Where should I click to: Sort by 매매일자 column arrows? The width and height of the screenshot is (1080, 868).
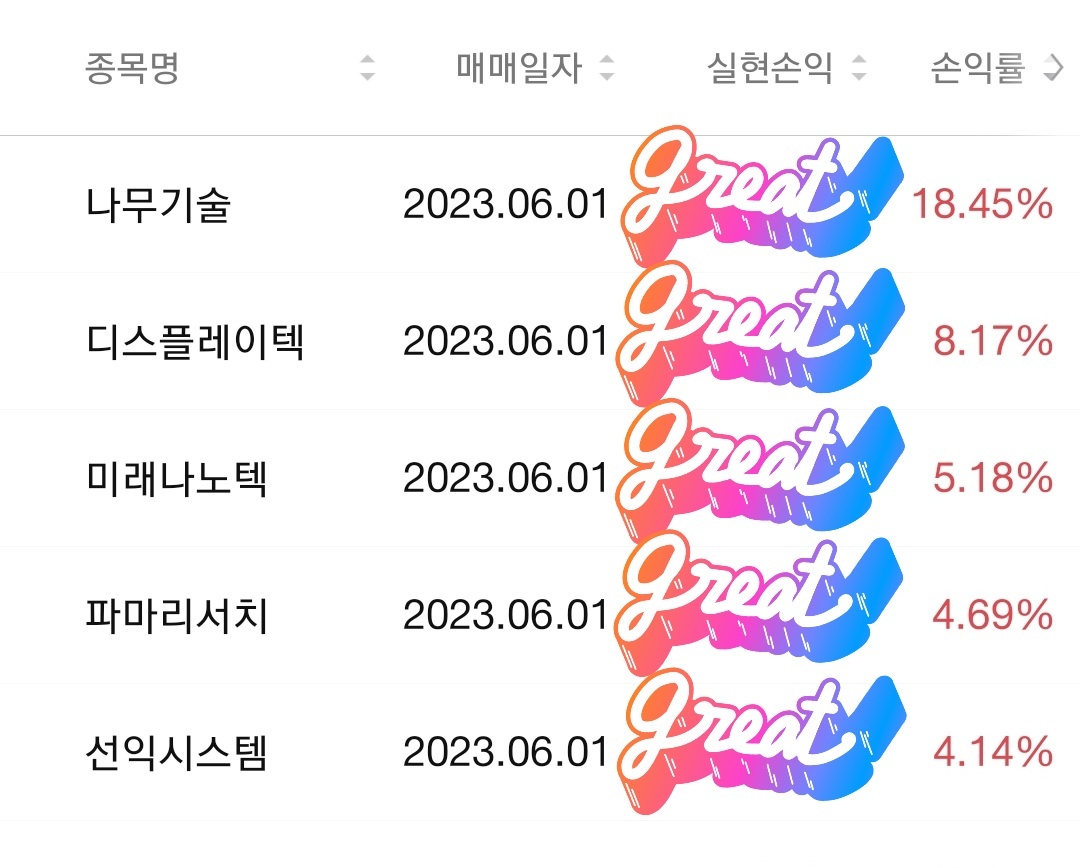[607, 68]
